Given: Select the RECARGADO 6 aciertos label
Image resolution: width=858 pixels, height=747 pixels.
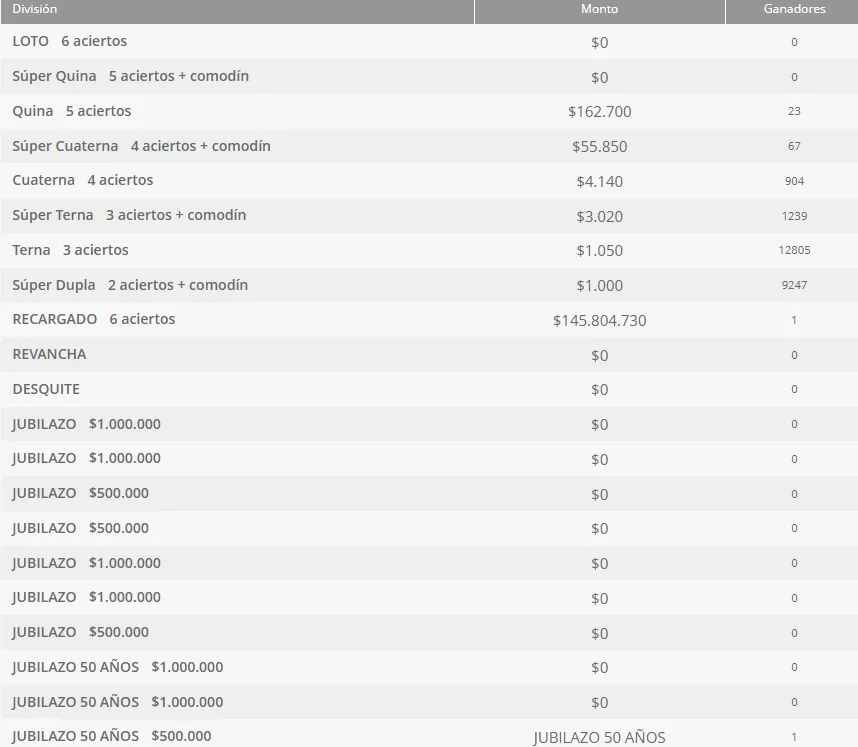Looking at the screenshot, I should pos(94,320).
